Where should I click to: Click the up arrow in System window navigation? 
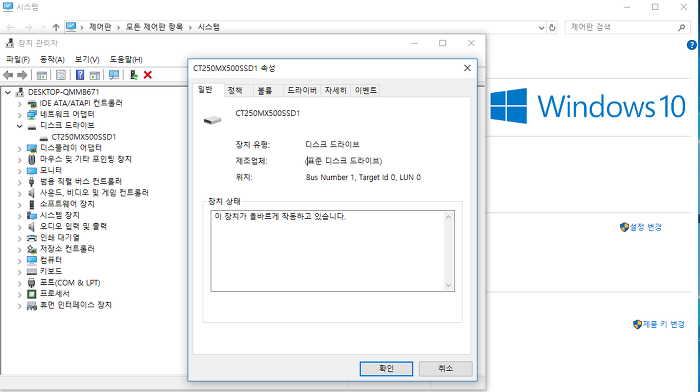(56, 27)
